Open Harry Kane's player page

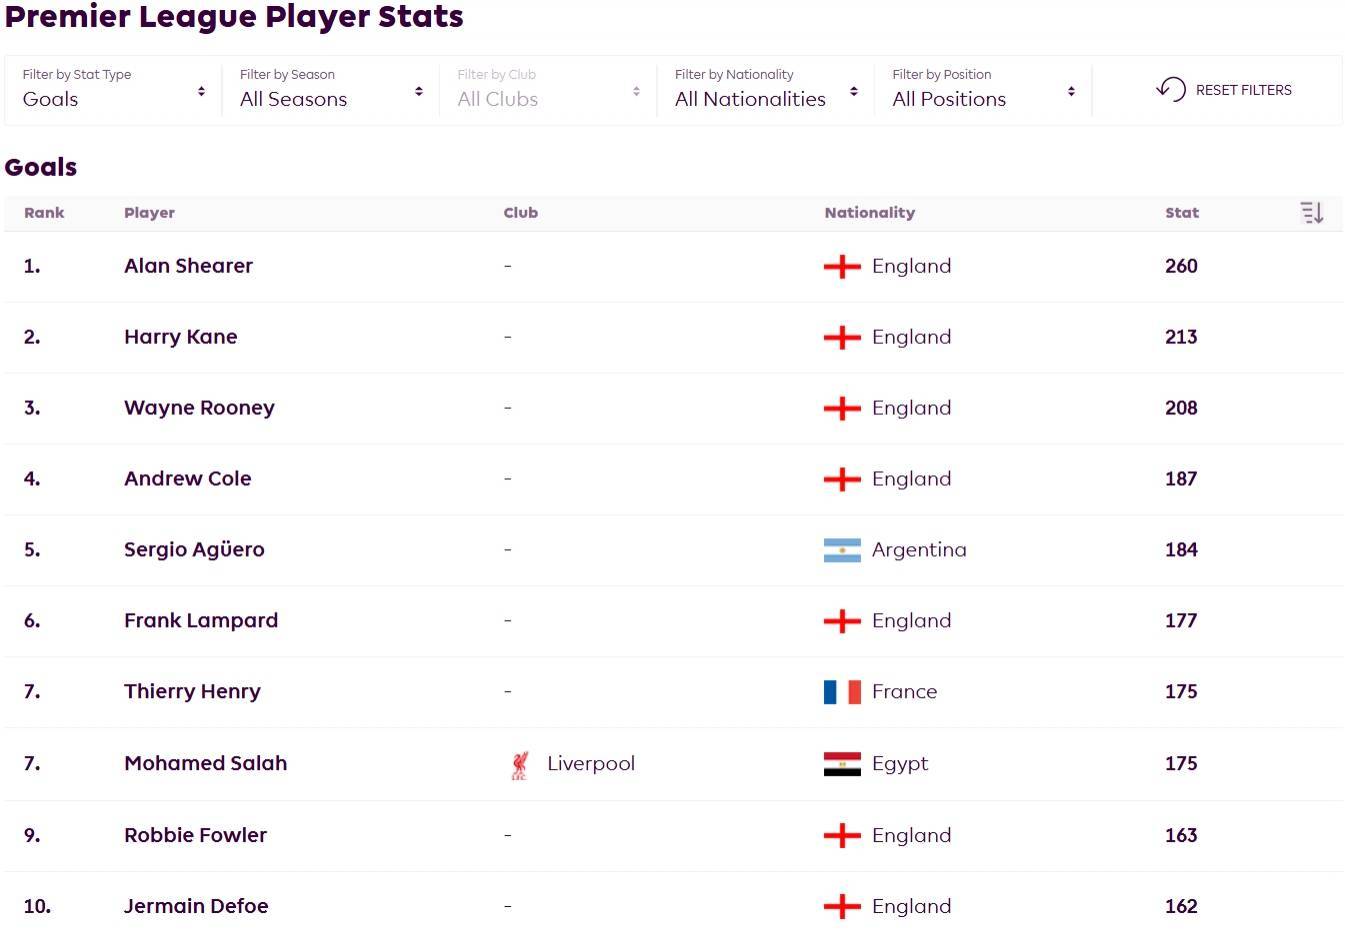[180, 337]
